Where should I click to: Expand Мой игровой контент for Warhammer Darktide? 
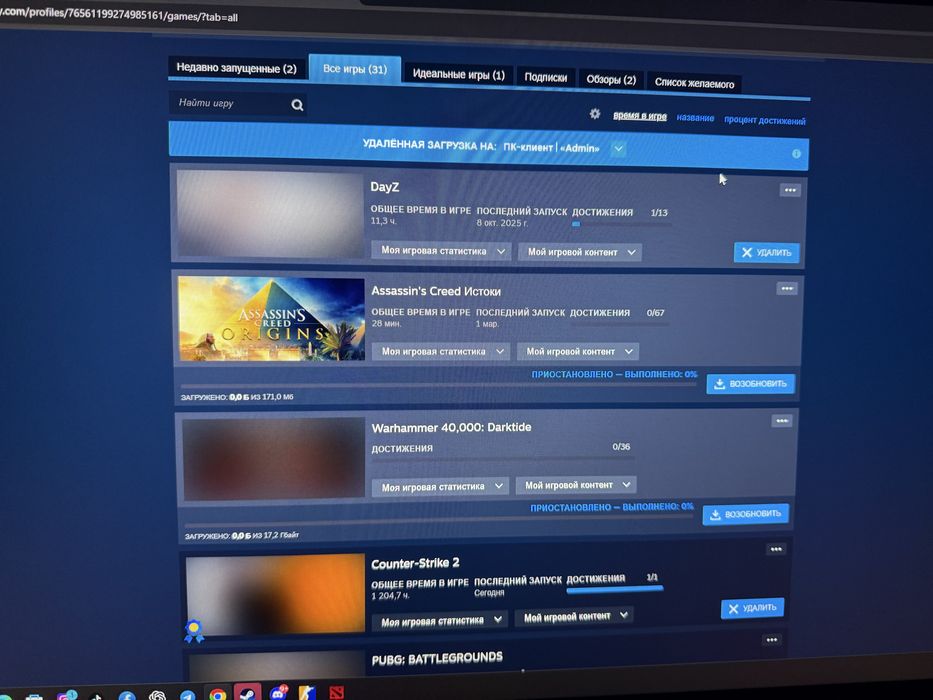tap(576, 485)
